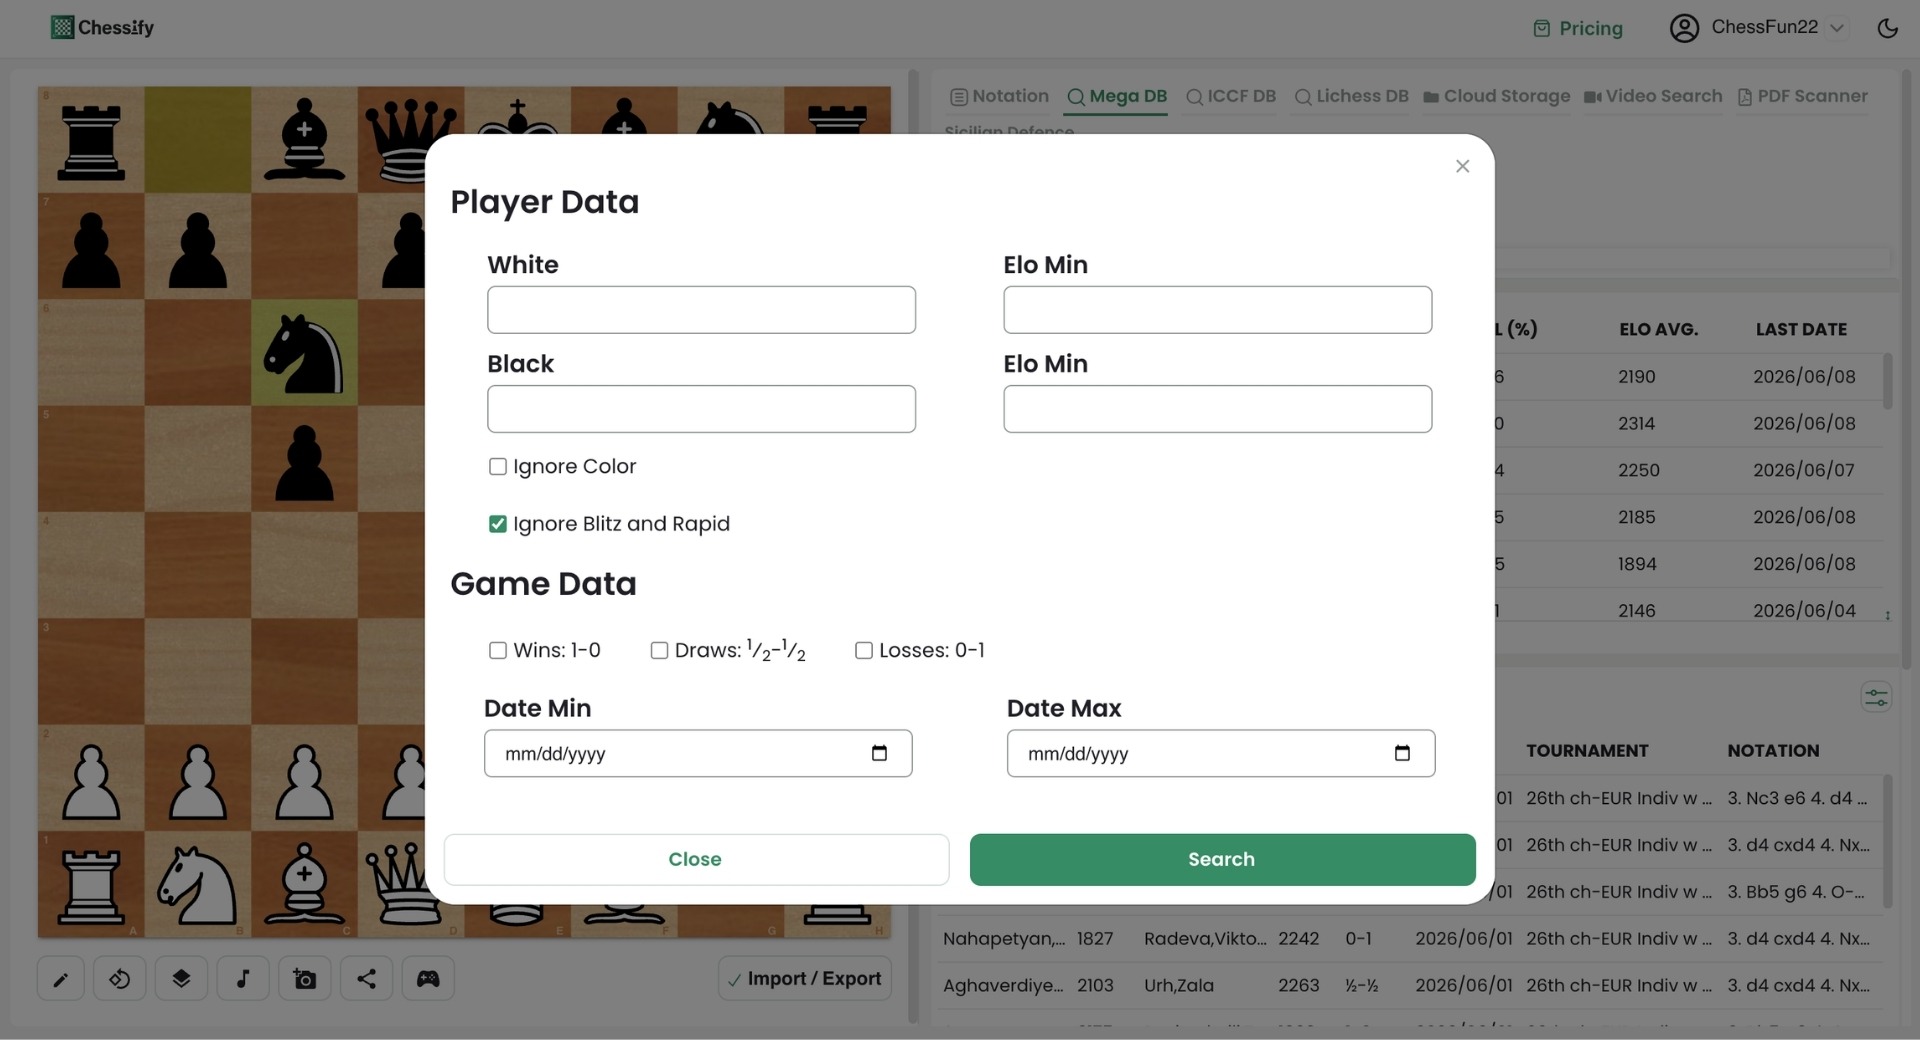Click the Chessify logo

(x=102, y=27)
